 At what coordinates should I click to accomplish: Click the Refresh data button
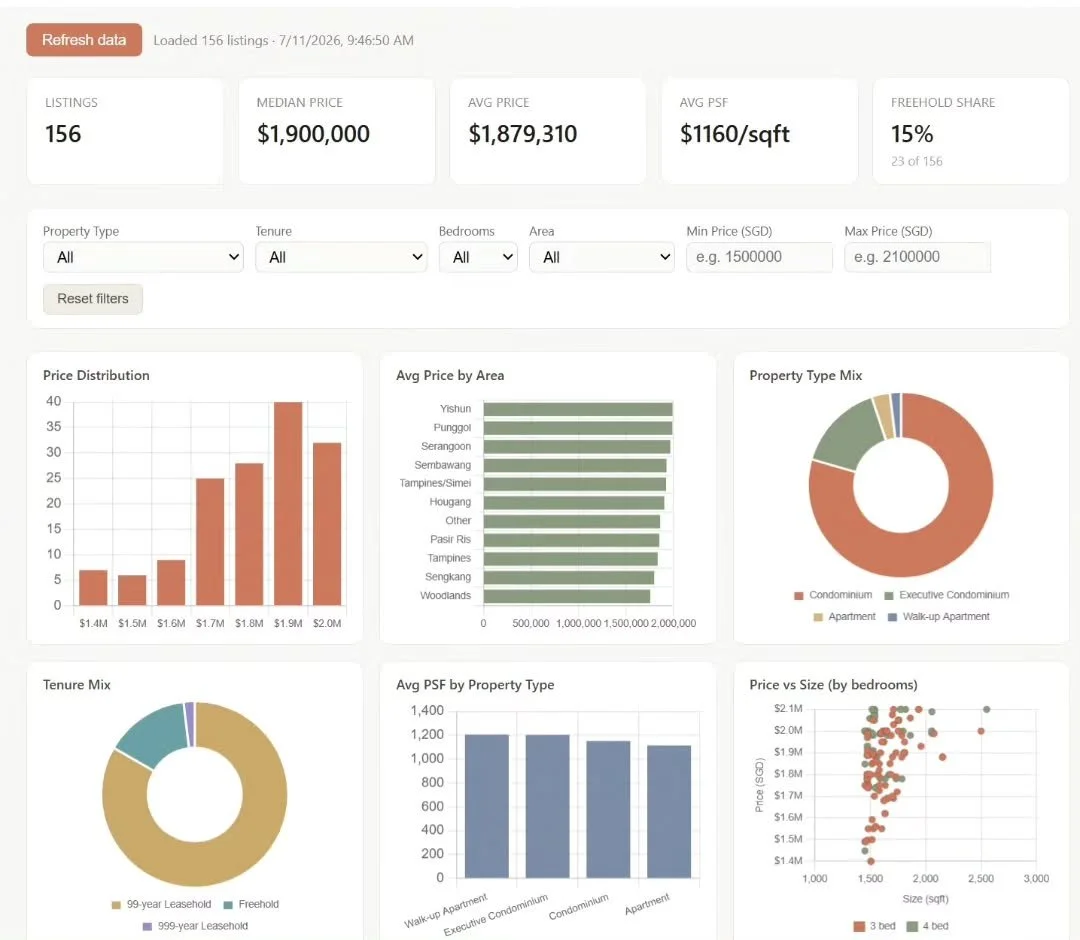[84, 40]
